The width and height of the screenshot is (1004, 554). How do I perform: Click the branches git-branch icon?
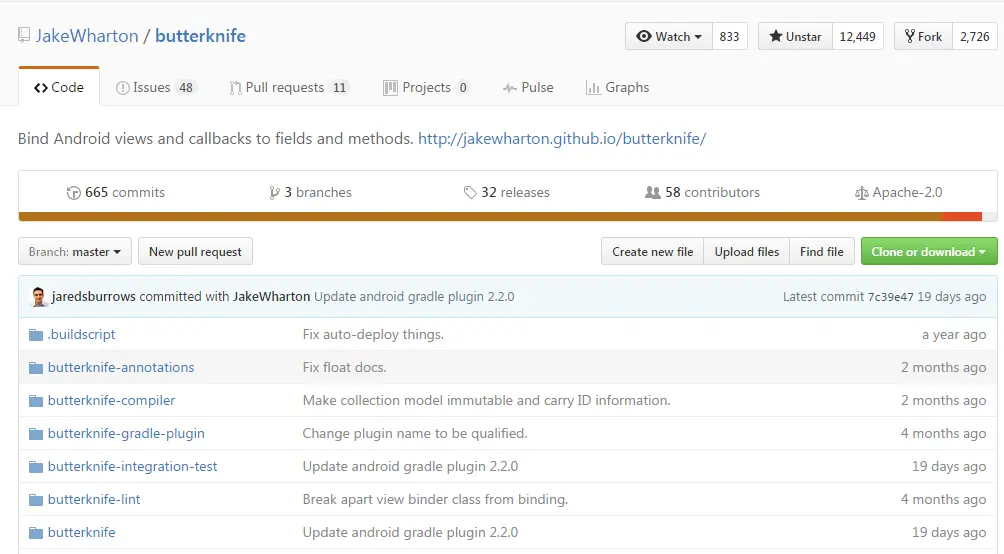pos(275,193)
